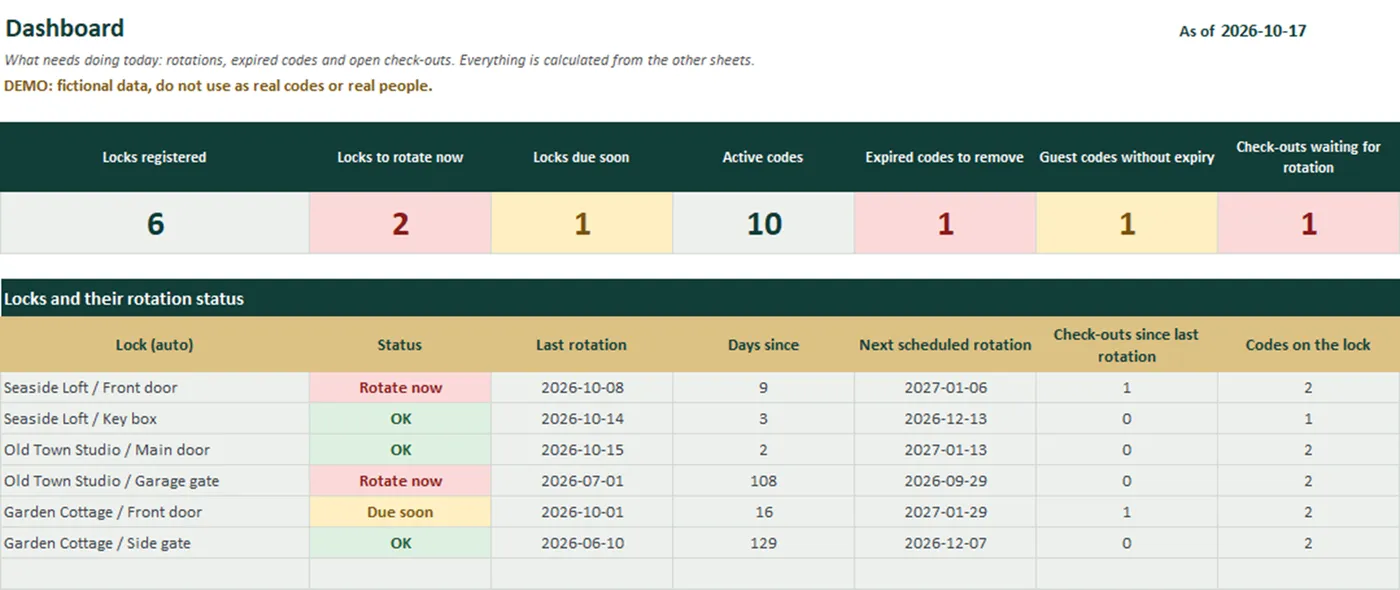Click the Guest codes without expiry header
This screenshot has width=1400, height=590.
click(x=1127, y=157)
